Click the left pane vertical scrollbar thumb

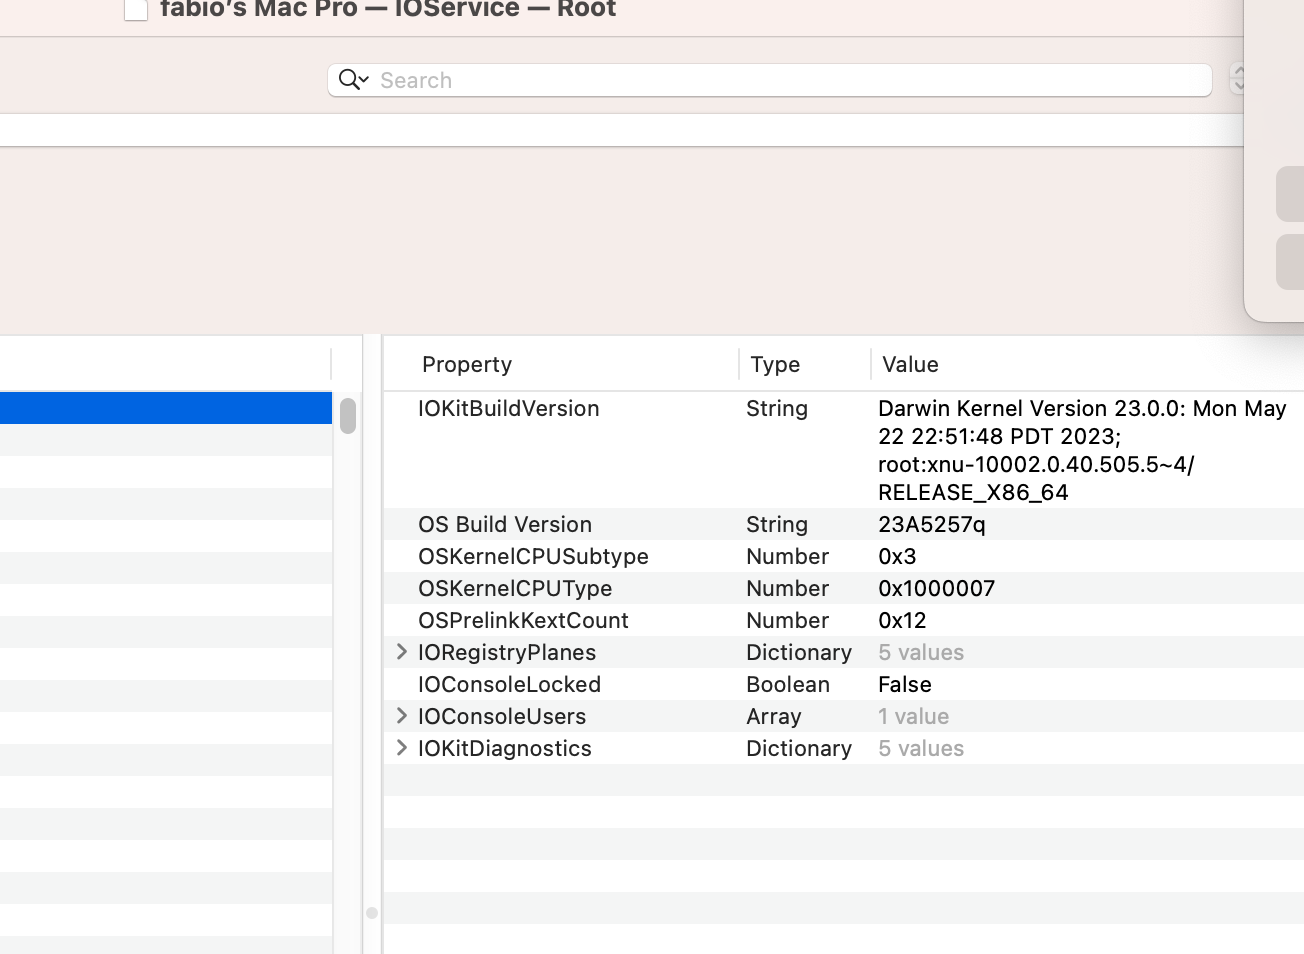(x=348, y=416)
